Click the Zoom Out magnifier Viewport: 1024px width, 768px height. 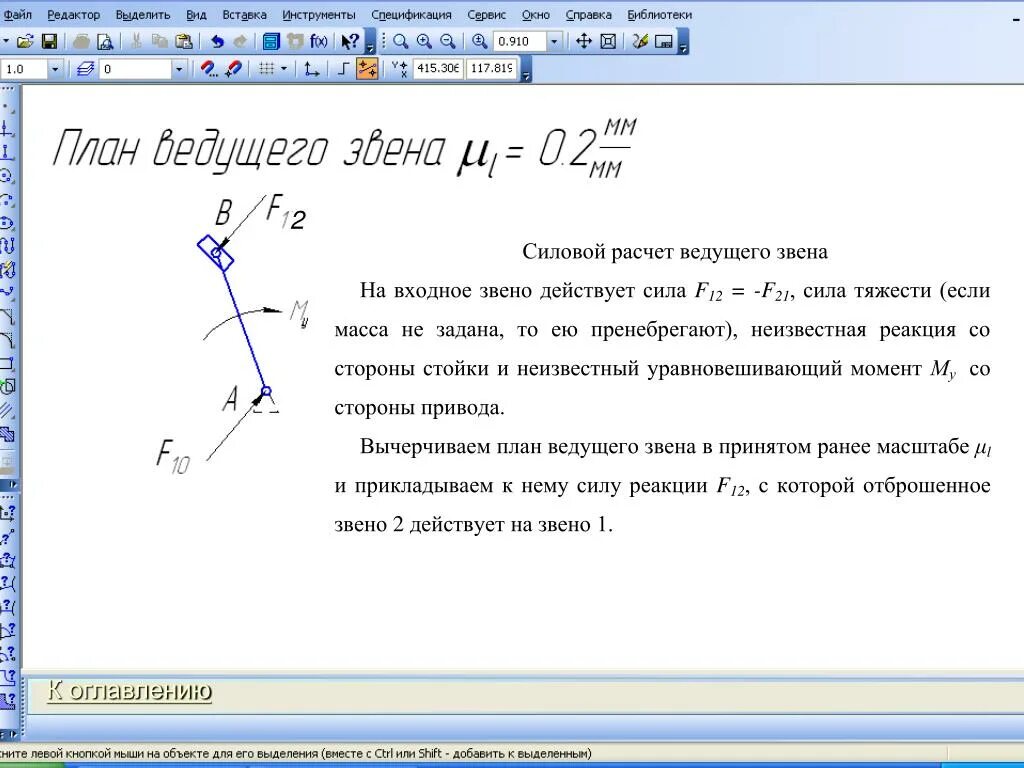447,42
